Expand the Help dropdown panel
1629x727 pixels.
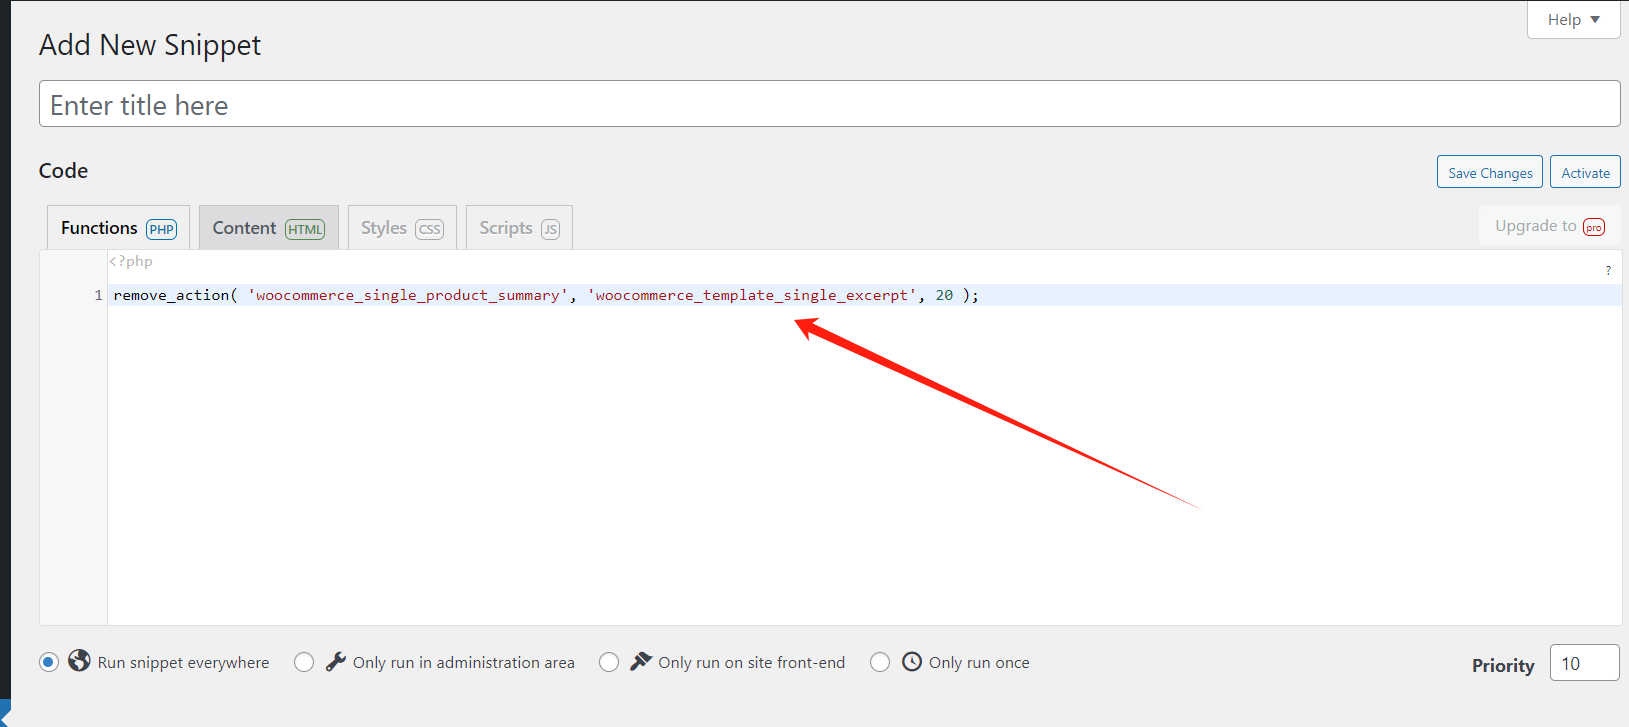point(1573,20)
